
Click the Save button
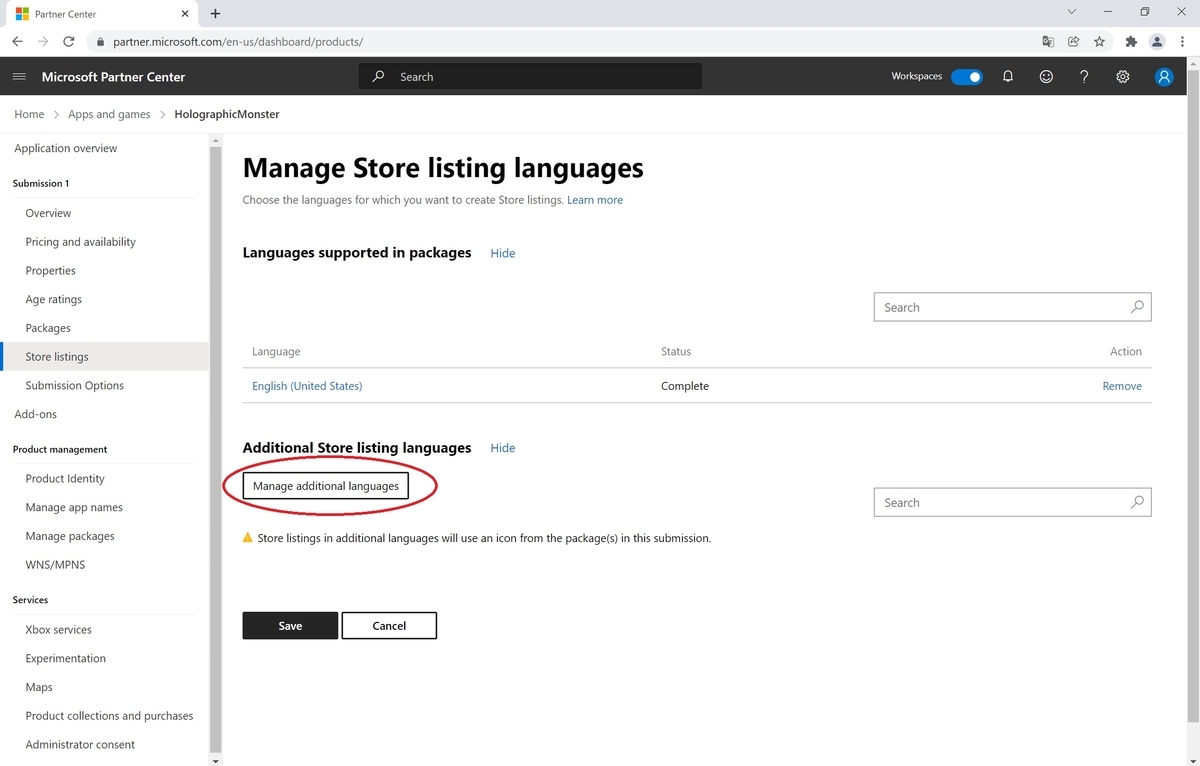coord(290,625)
